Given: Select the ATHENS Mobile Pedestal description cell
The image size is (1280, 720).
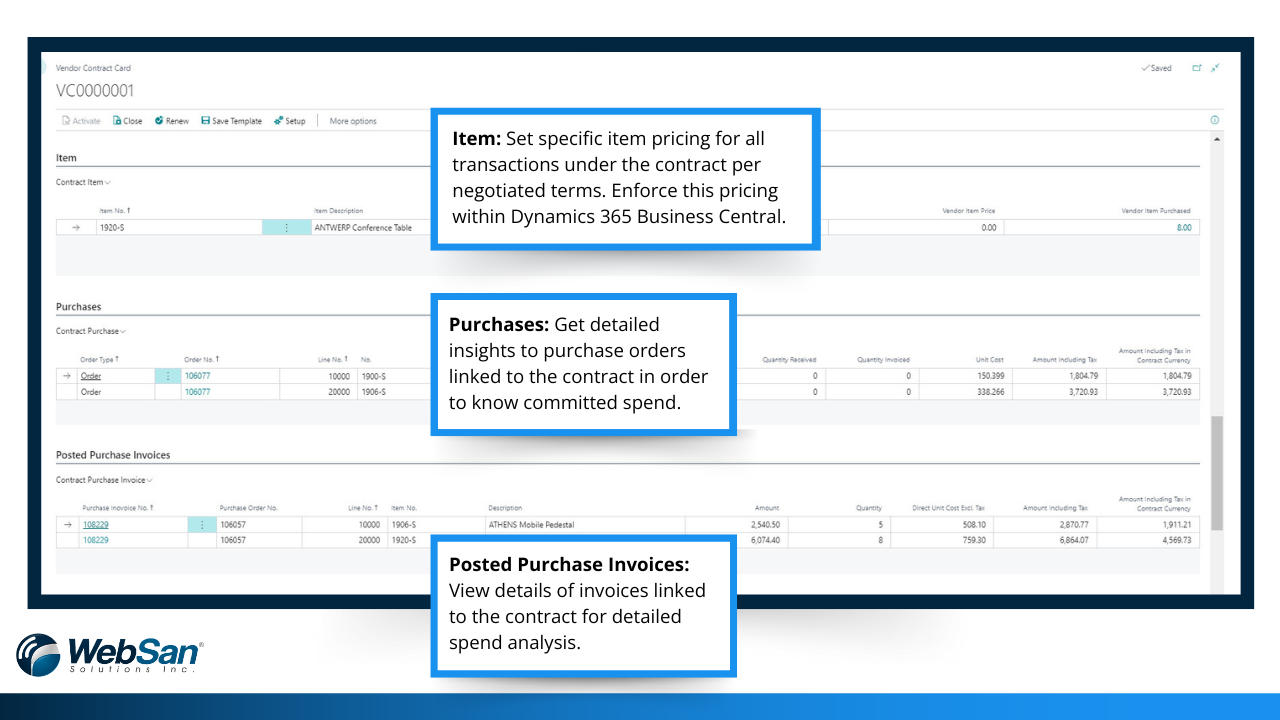Looking at the screenshot, I should 585,524.
